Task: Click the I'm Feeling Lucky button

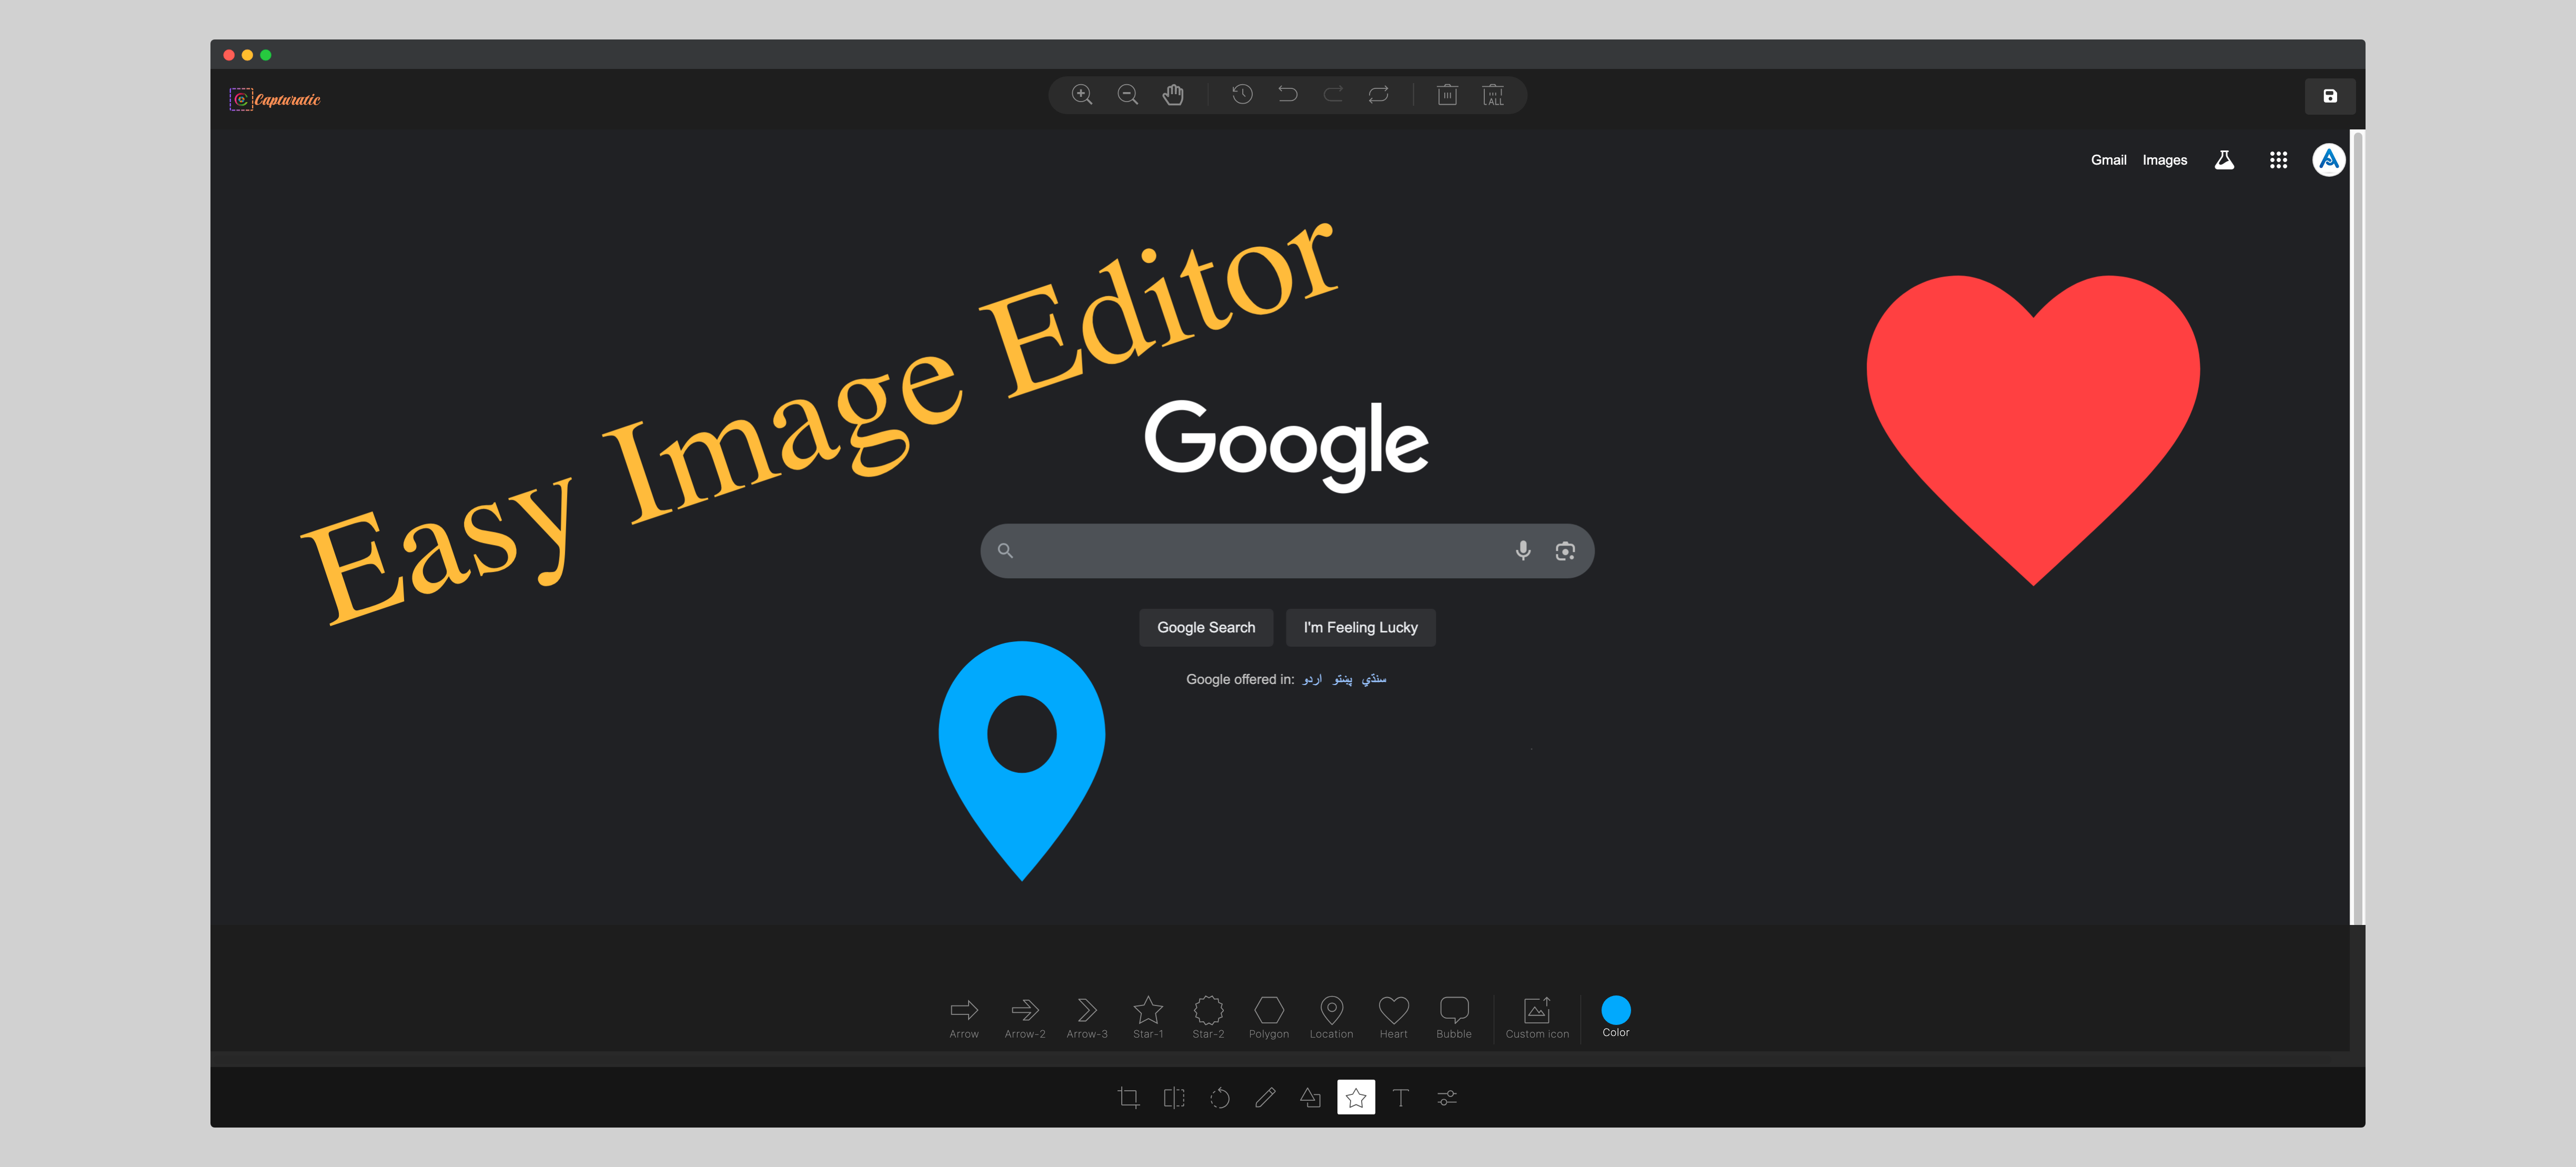Action: point(1360,628)
